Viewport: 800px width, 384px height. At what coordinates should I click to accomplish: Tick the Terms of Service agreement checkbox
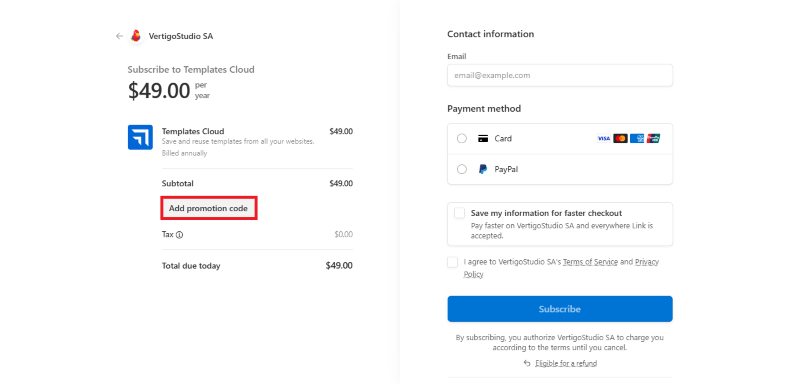[453, 262]
